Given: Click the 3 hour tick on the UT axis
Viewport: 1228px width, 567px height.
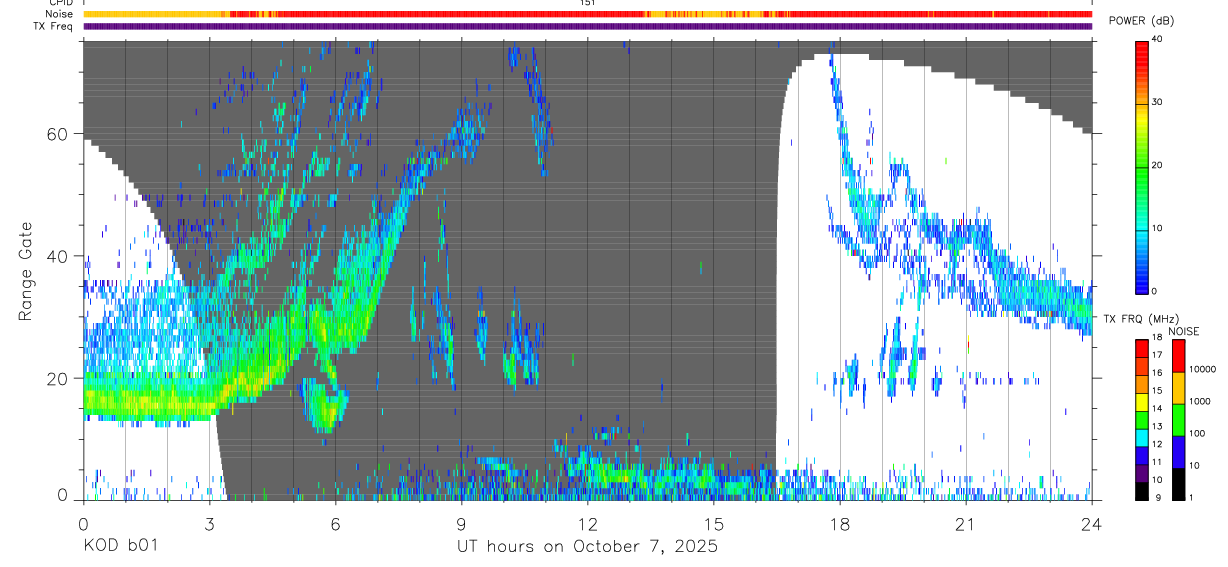Looking at the screenshot, I should pyautogui.click(x=209, y=523).
